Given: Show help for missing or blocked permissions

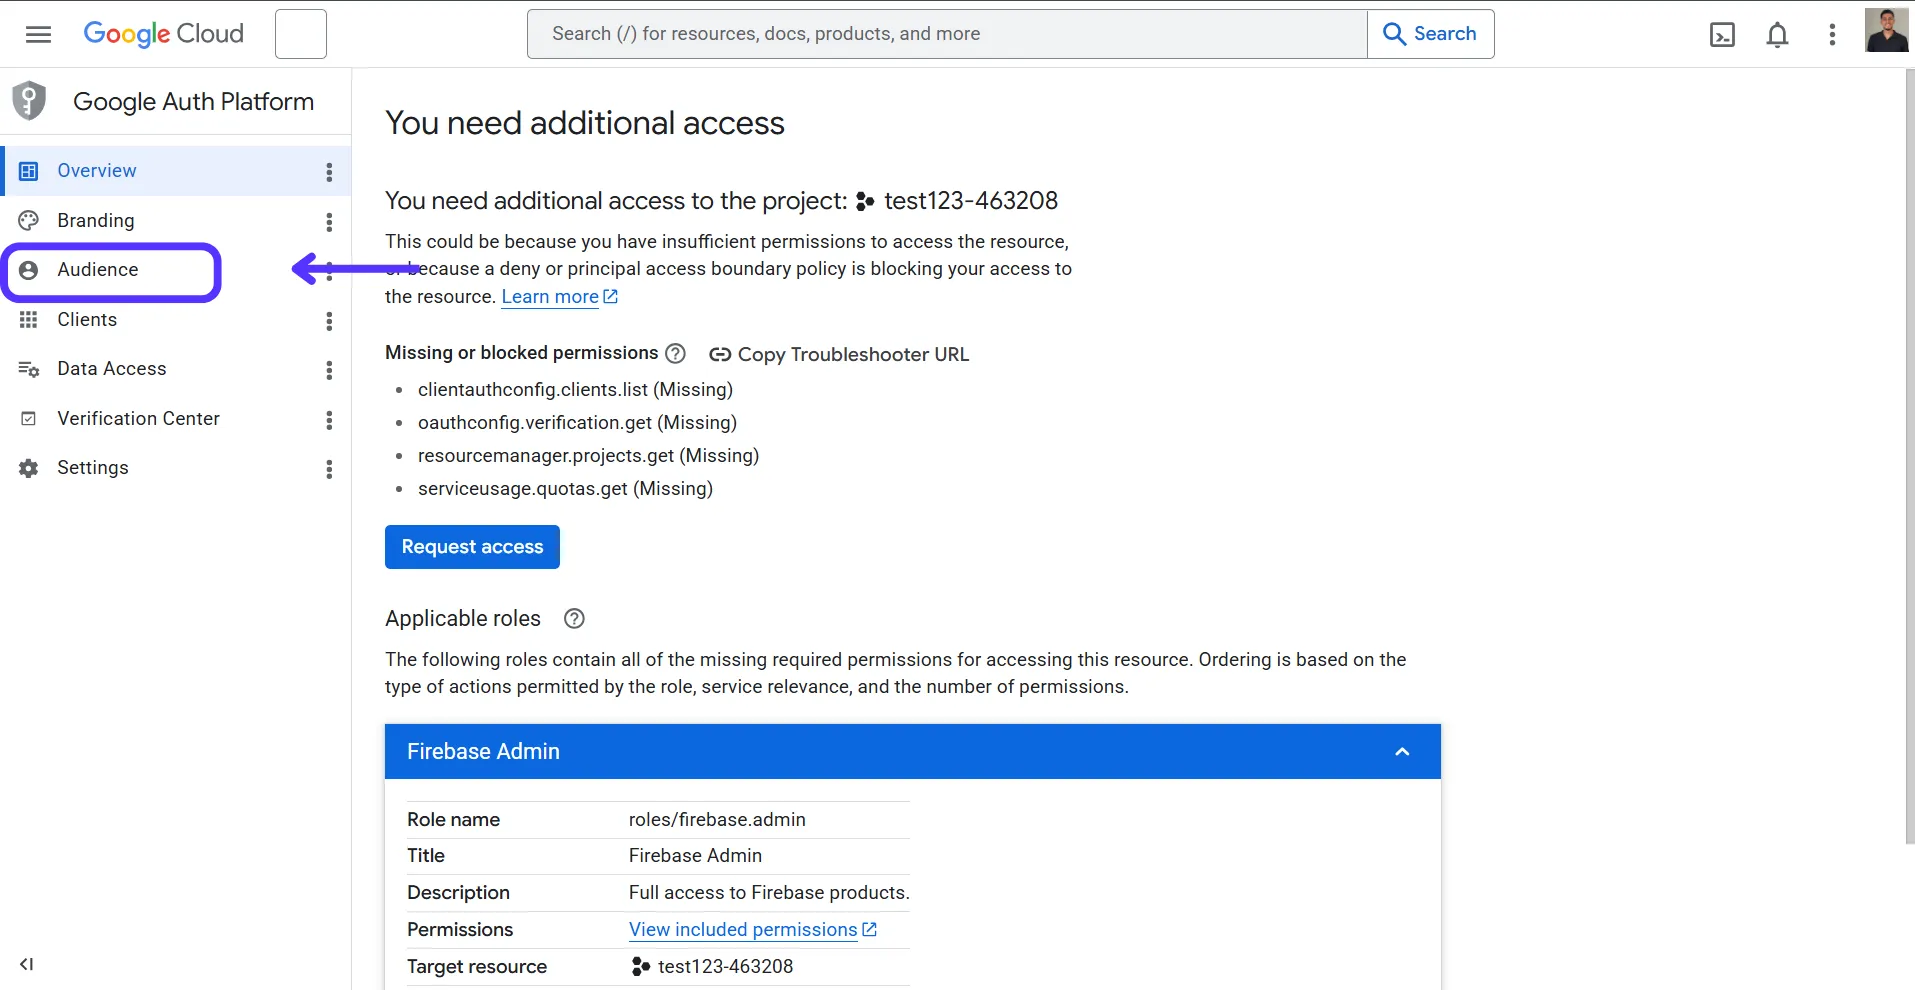Looking at the screenshot, I should 676,353.
